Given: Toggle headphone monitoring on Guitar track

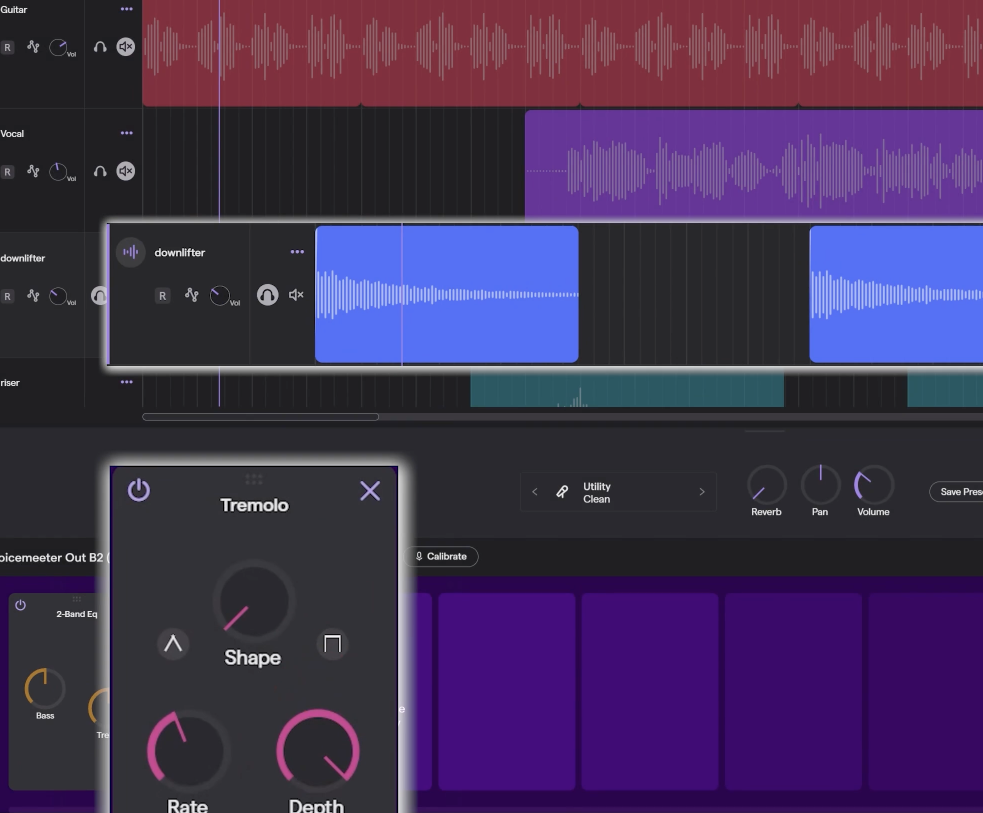Looking at the screenshot, I should (x=100, y=47).
